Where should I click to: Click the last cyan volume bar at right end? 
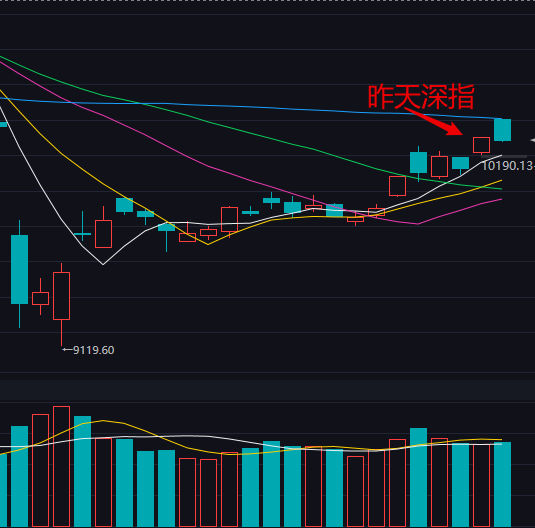tap(503, 484)
